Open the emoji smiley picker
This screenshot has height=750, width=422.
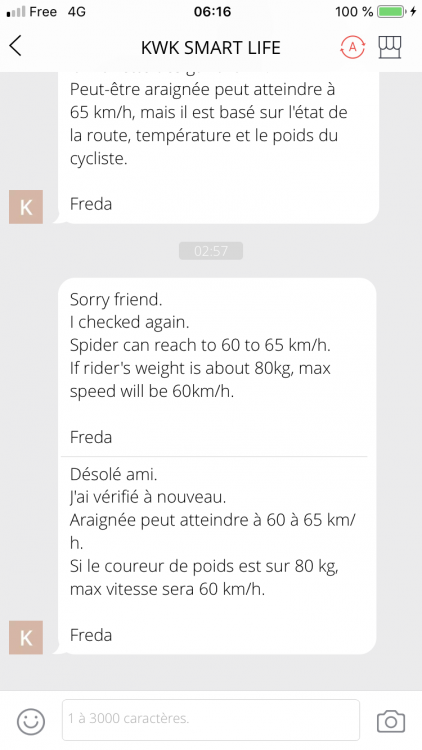(x=31, y=721)
